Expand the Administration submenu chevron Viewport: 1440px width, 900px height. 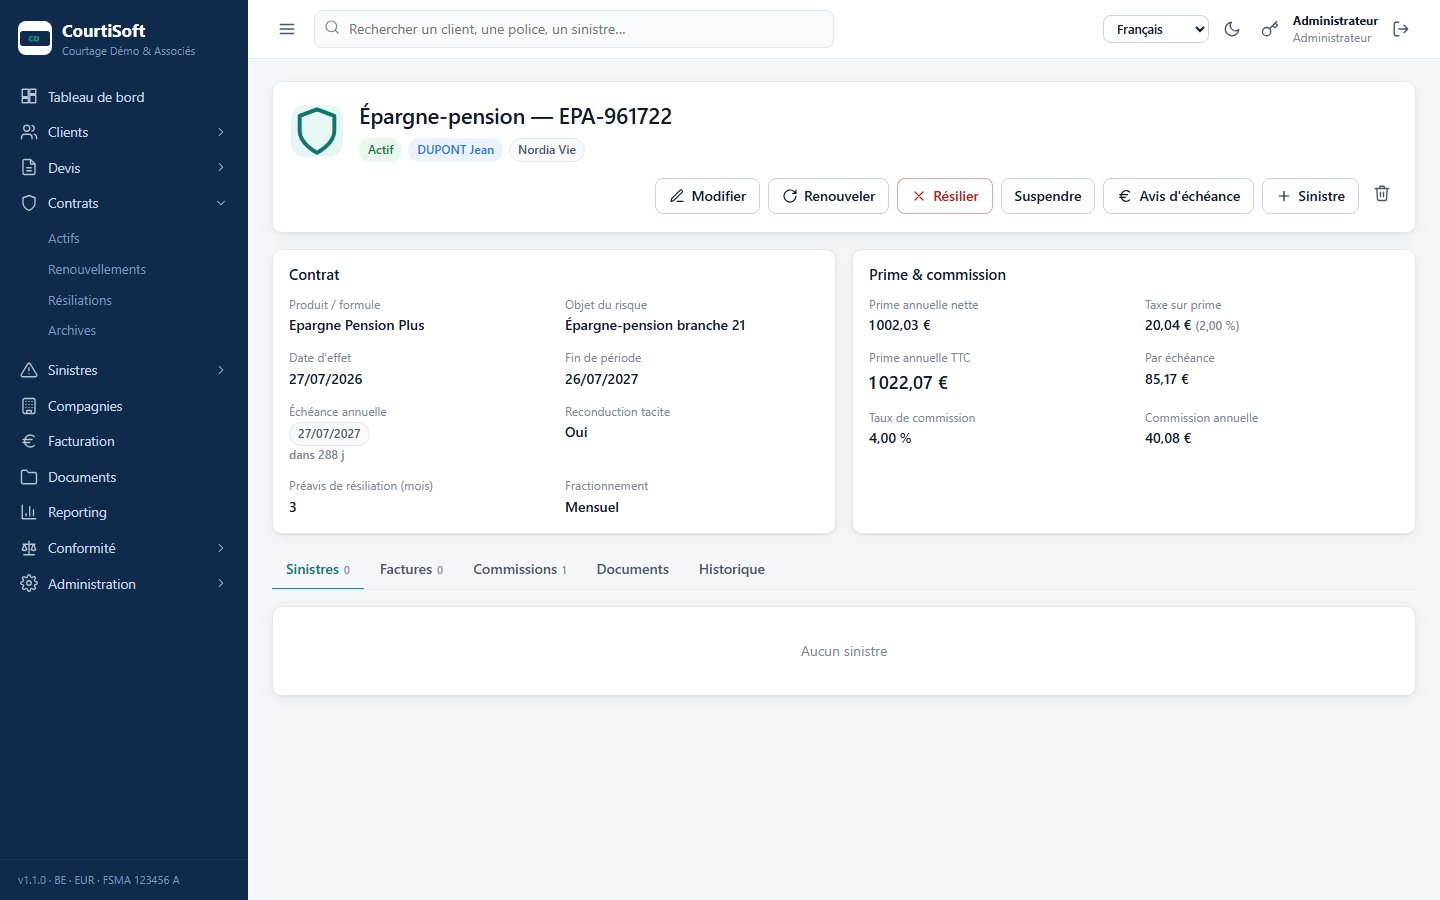pyautogui.click(x=221, y=584)
